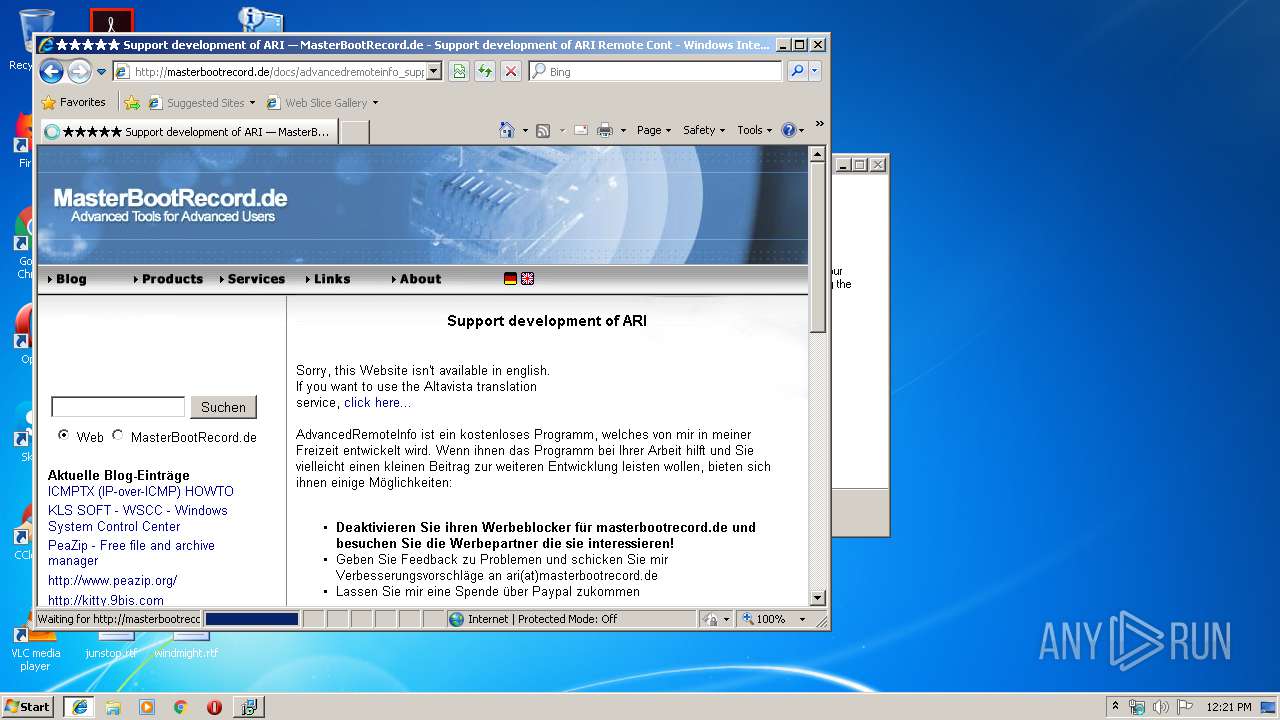This screenshot has height=720, width=1280.
Task: Click the Home toolbar icon
Action: [507, 130]
